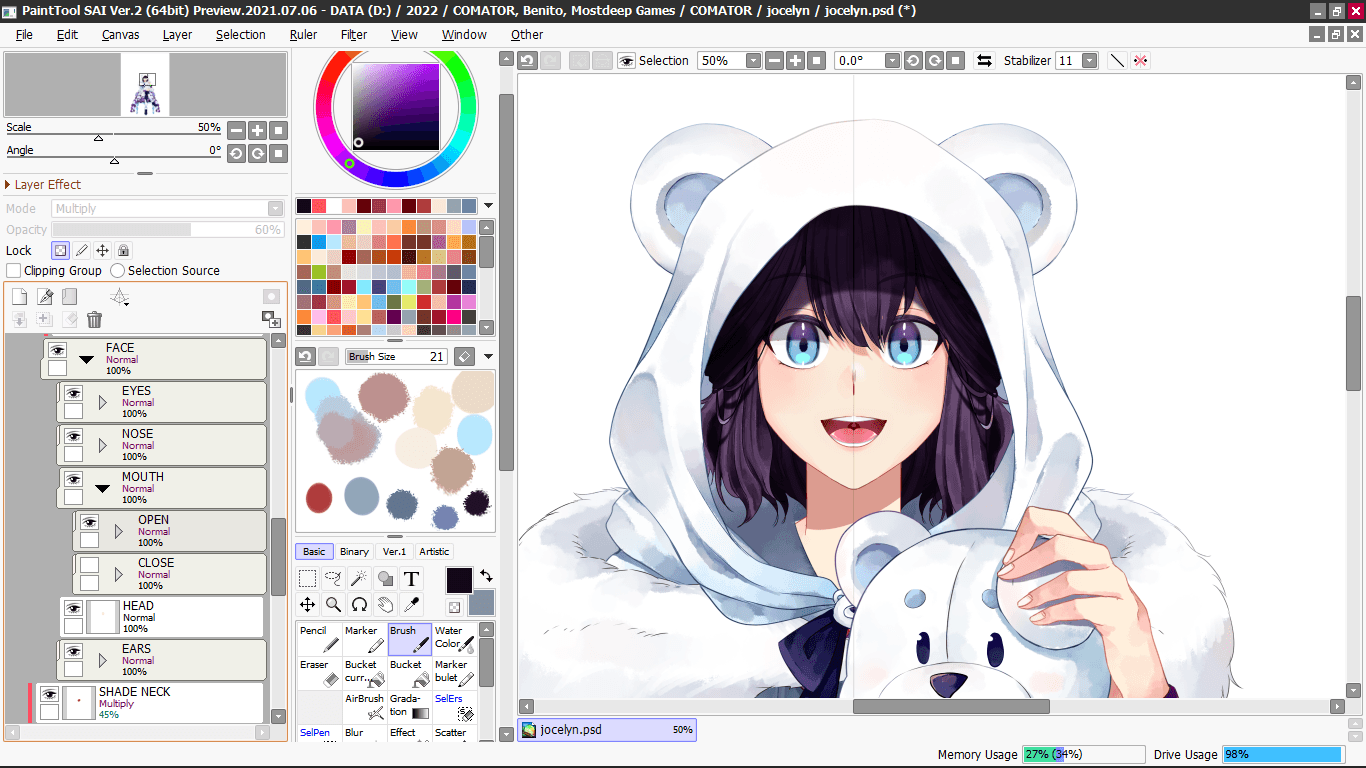The image size is (1366, 768).
Task: Select the Marker bulet tool
Action: tap(454, 673)
